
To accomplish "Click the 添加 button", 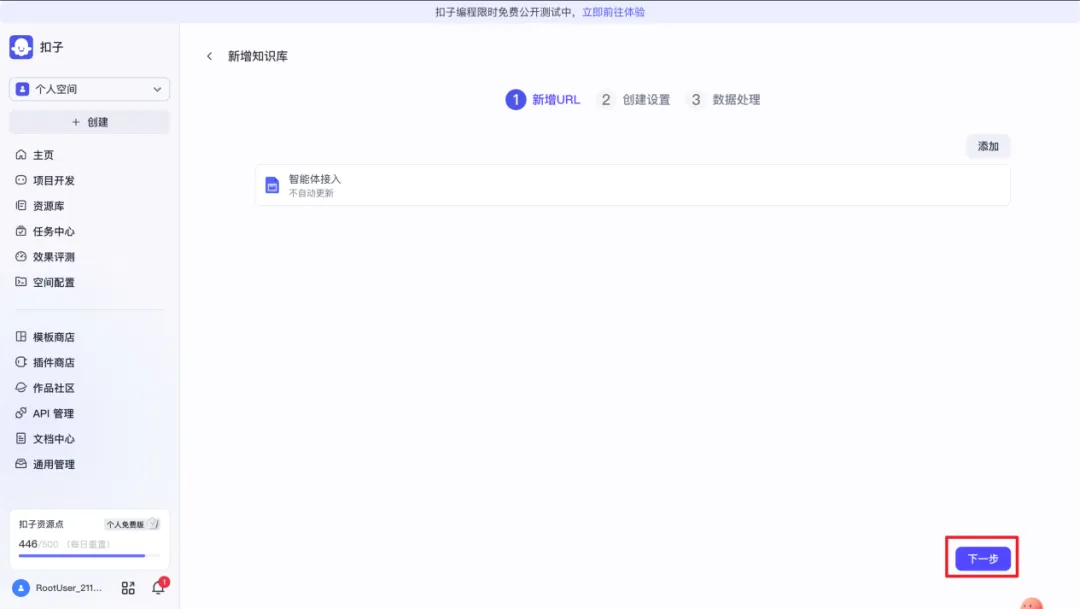I will click(x=988, y=146).
